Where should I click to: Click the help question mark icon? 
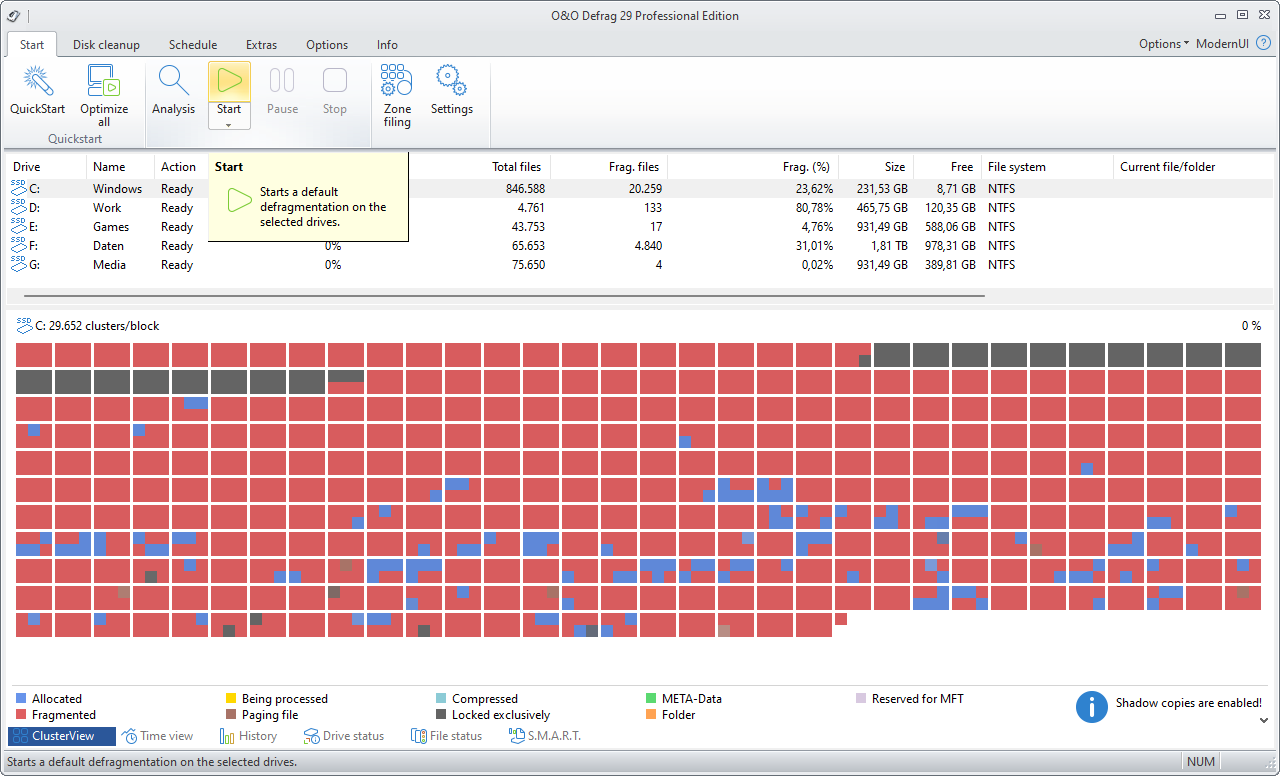[x=1263, y=44]
